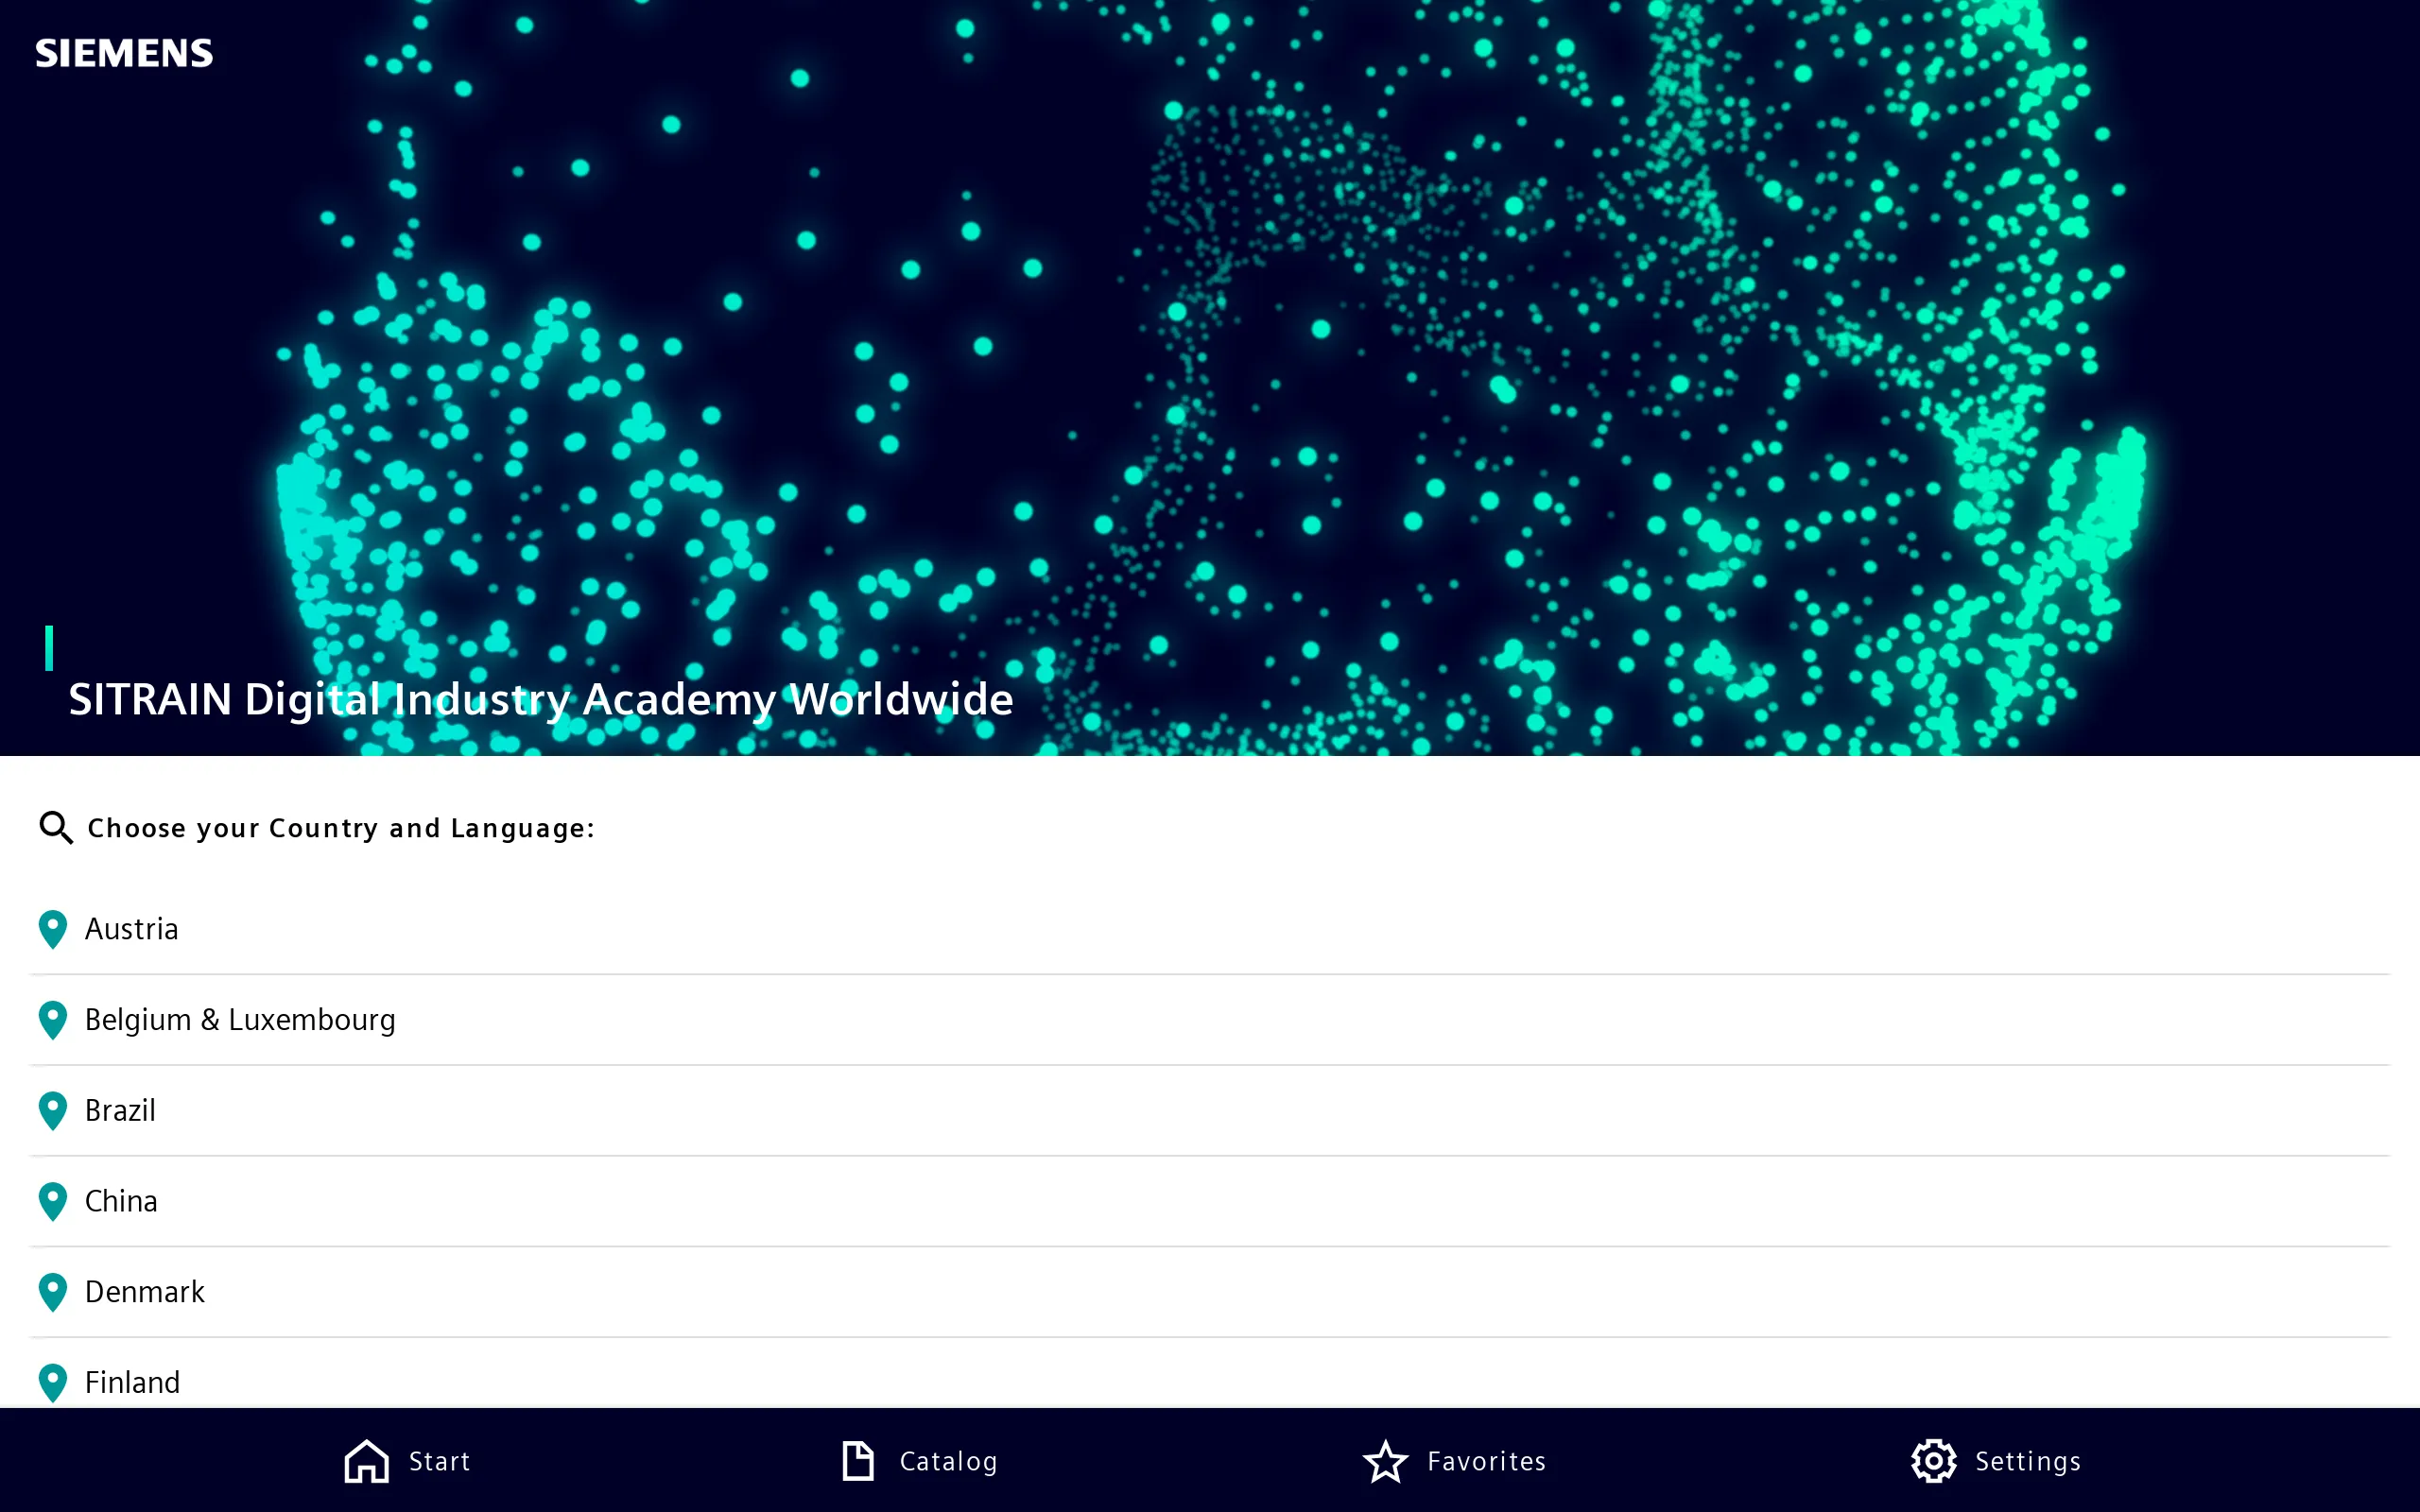The height and width of the screenshot is (1512, 2420).
Task: Click the search magnifier icon
Action: (x=56, y=828)
